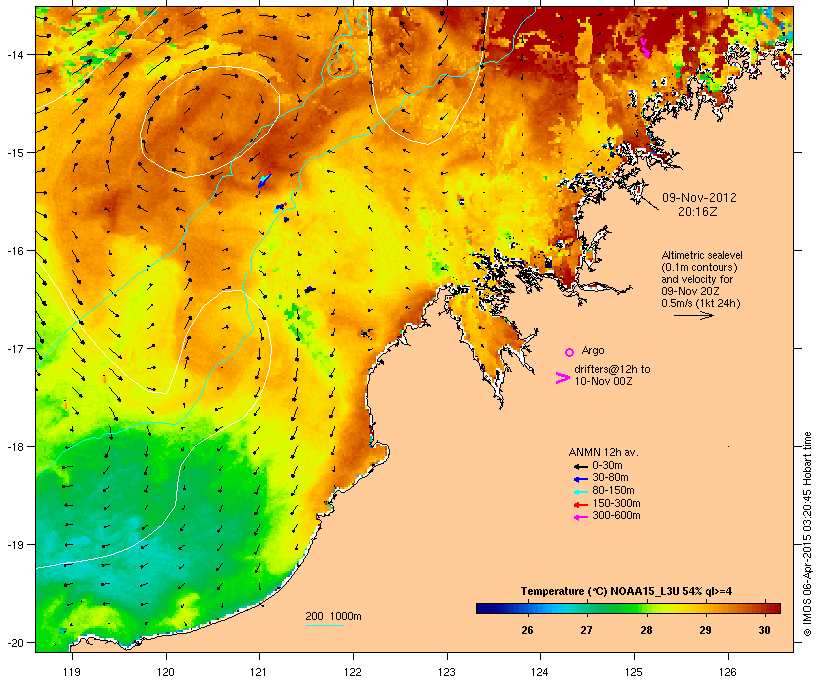820x680 pixels.
Task: Click the 80-150m depth label
Action: coord(613,491)
